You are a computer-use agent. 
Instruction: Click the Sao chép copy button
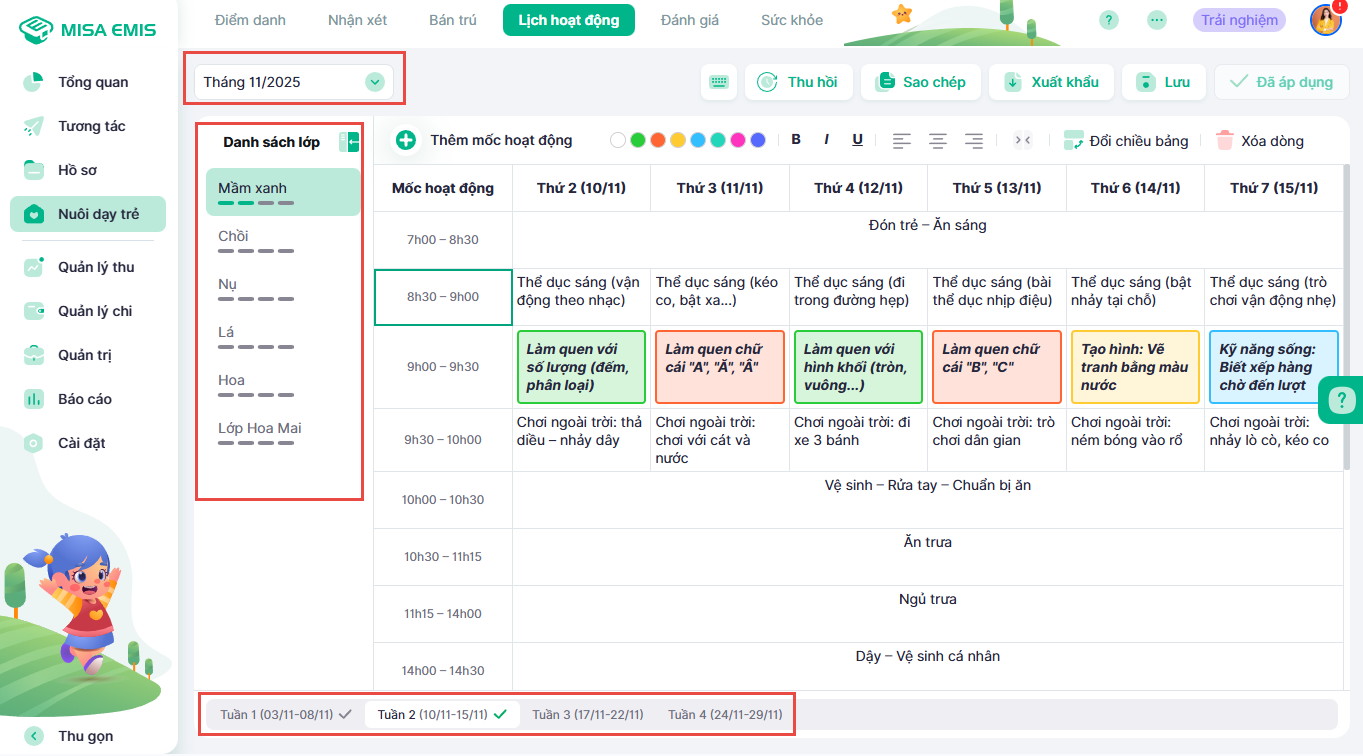(x=920, y=82)
